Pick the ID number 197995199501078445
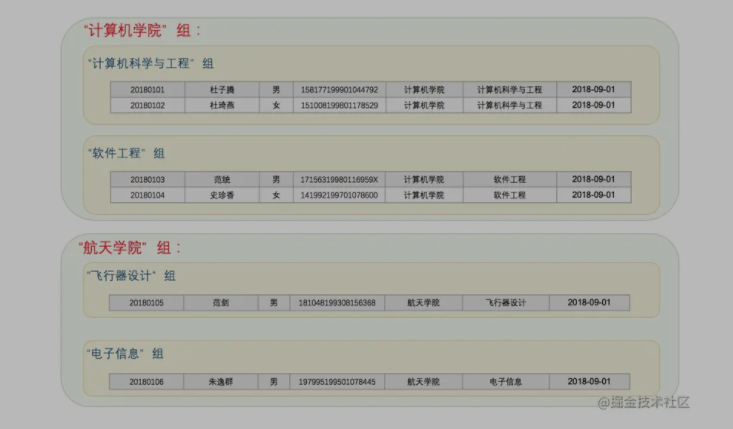The image size is (733, 429). (337, 382)
